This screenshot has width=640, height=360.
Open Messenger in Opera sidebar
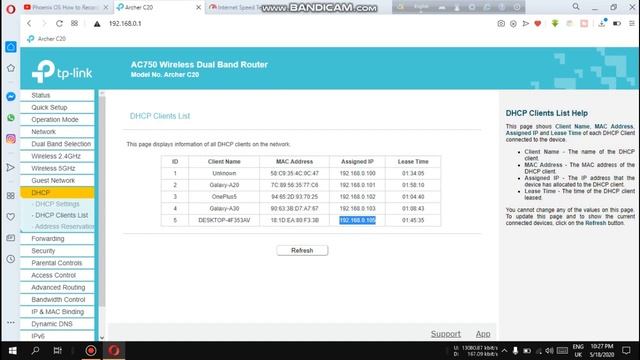point(11,96)
